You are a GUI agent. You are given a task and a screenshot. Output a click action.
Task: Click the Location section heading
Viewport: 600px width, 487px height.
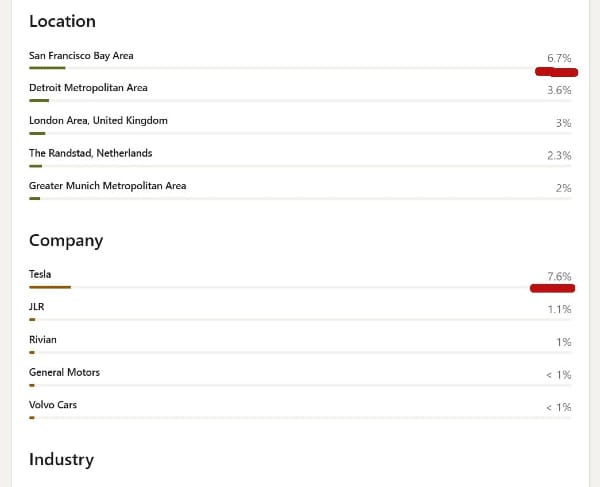[x=62, y=21]
